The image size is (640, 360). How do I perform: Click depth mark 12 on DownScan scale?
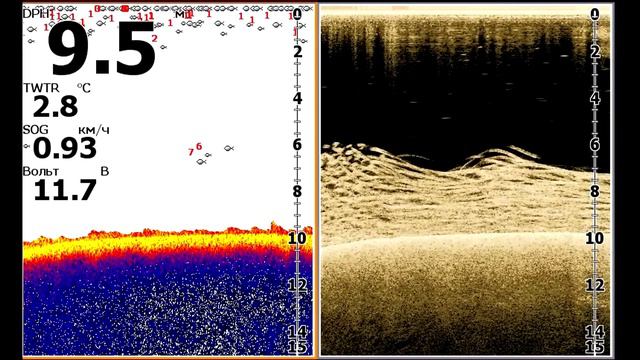coord(595,284)
